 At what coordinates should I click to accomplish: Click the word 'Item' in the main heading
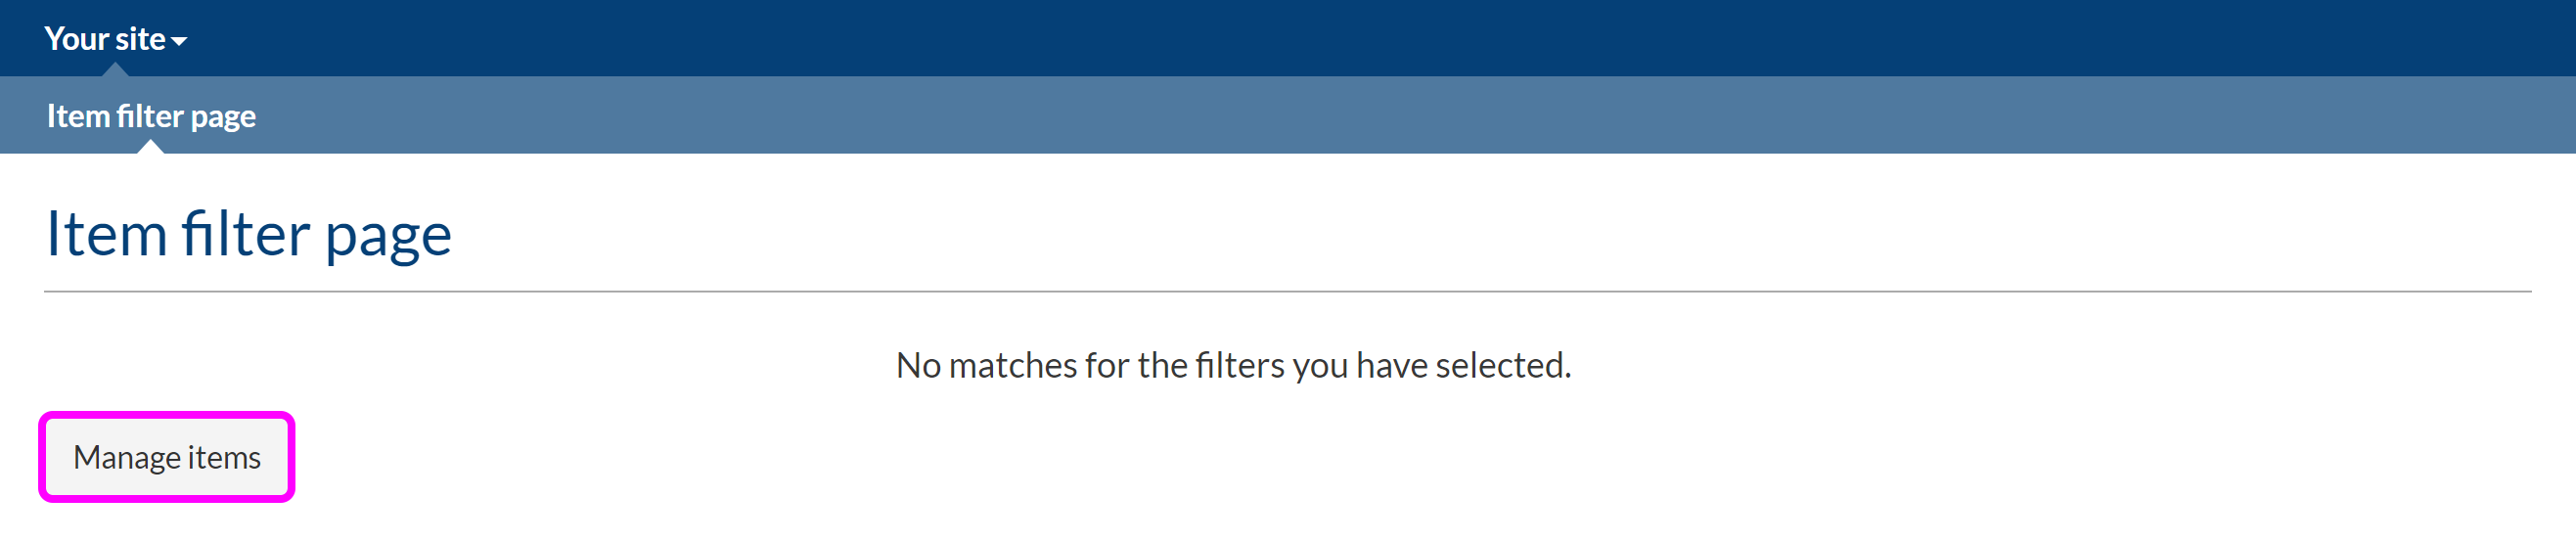pos(106,234)
